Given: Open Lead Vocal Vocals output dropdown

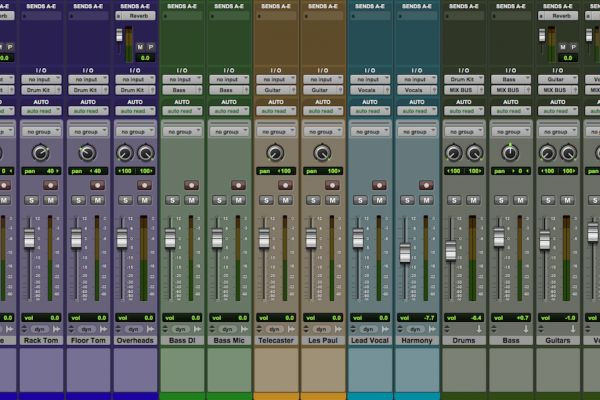Looking at the screenshot, I should click(x=370, y=90).
